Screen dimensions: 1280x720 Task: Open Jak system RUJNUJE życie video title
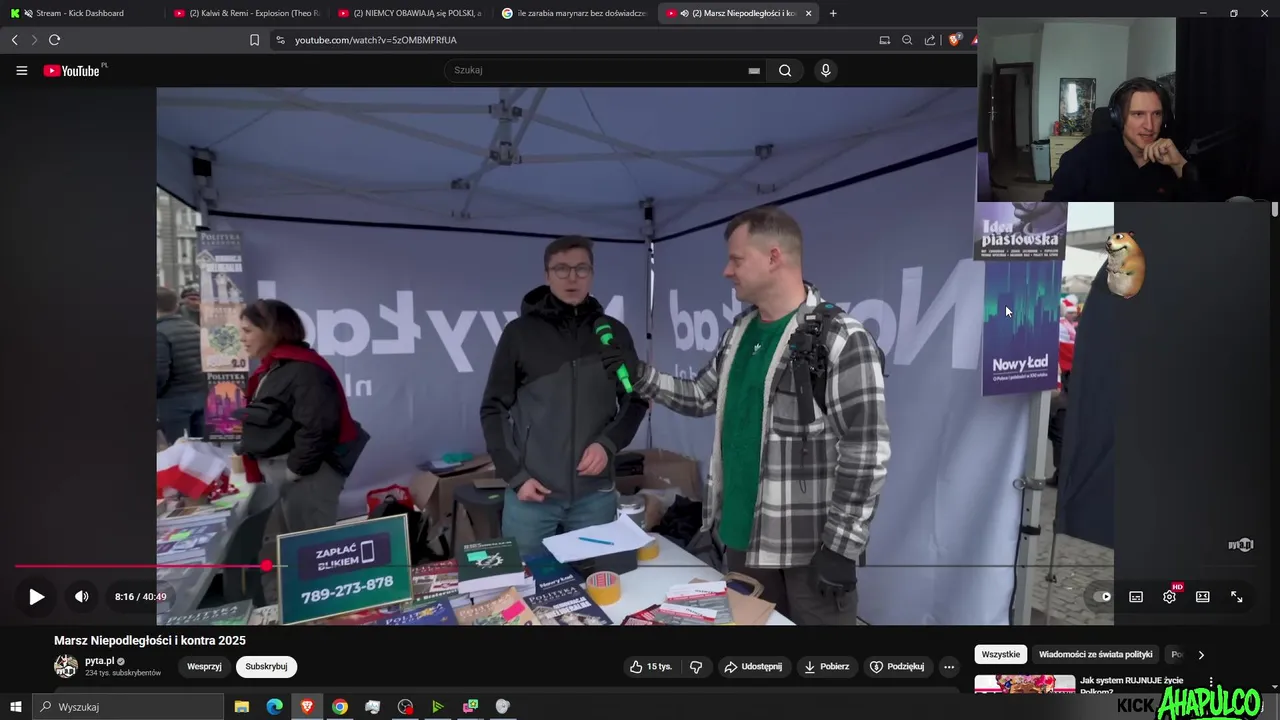tap(1132, 686)
